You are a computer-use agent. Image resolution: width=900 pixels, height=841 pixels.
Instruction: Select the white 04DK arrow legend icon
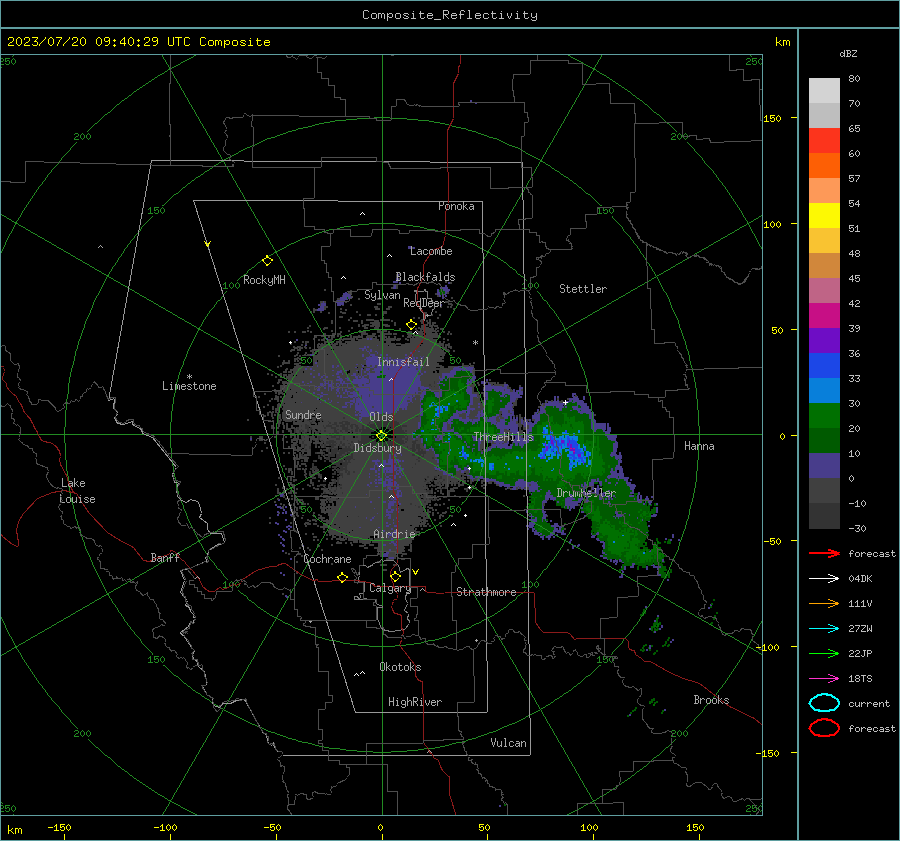point(824,578)
